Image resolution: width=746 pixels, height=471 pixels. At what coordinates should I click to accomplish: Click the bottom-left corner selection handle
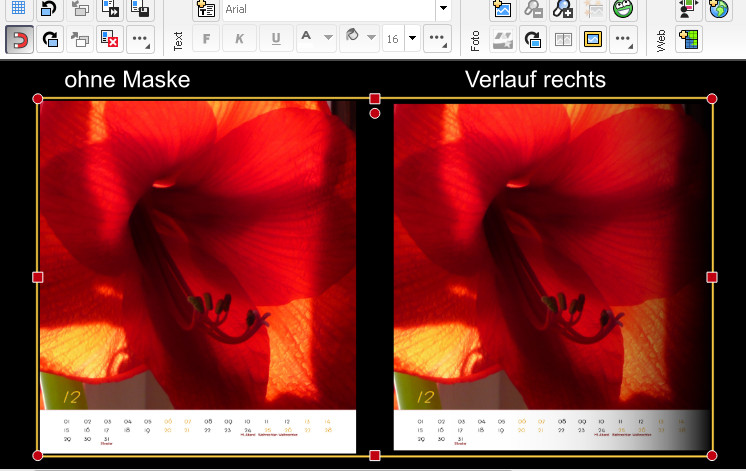(38, 456)
